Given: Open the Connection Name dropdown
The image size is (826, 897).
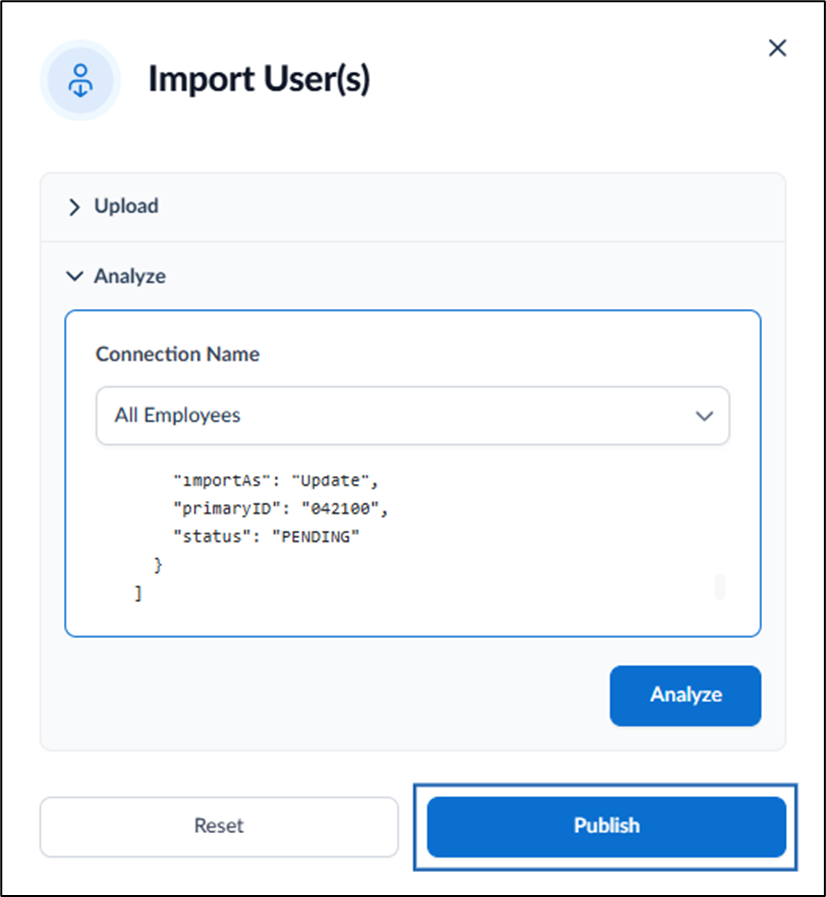Looking at the screenshot, I should coord(412,416).
